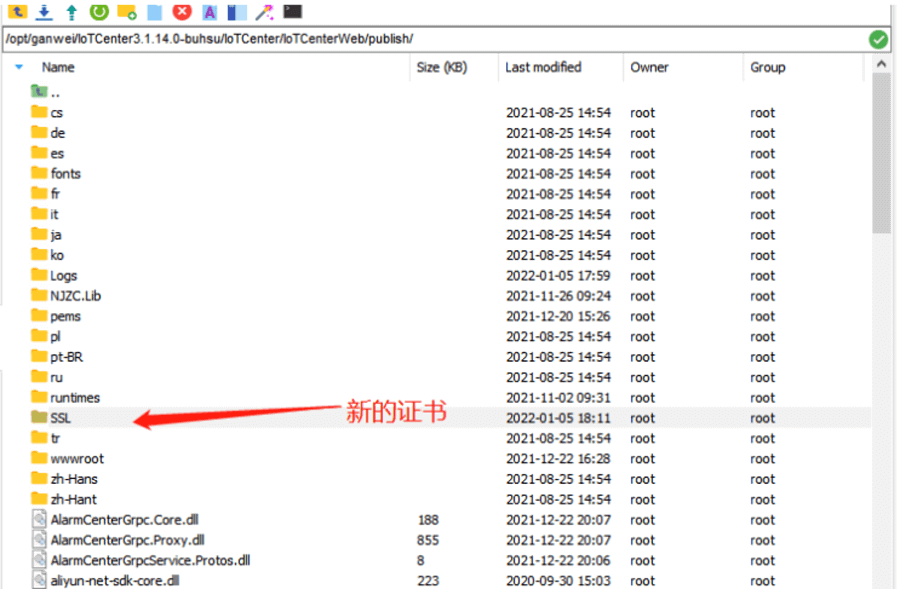900x589 pixels.
Task: Select the SSL folder
Action: (60, 418)
